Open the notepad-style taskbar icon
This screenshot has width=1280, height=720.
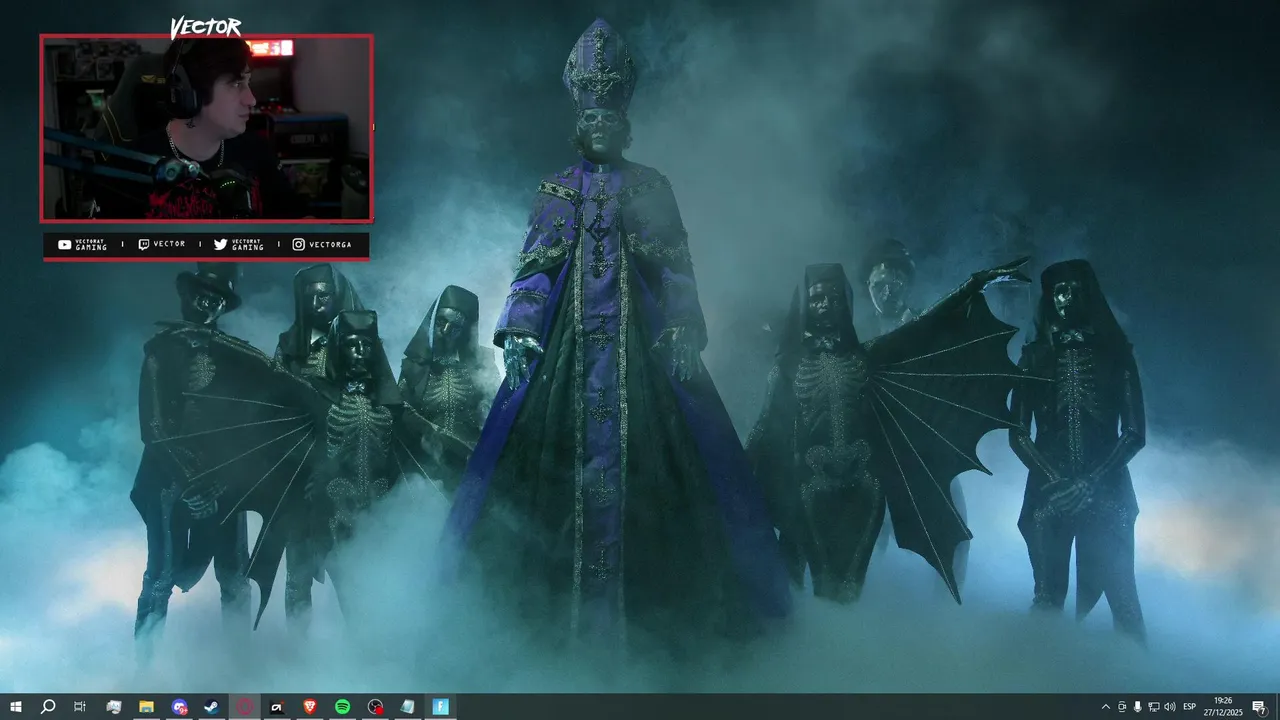(x=407, y=707)
